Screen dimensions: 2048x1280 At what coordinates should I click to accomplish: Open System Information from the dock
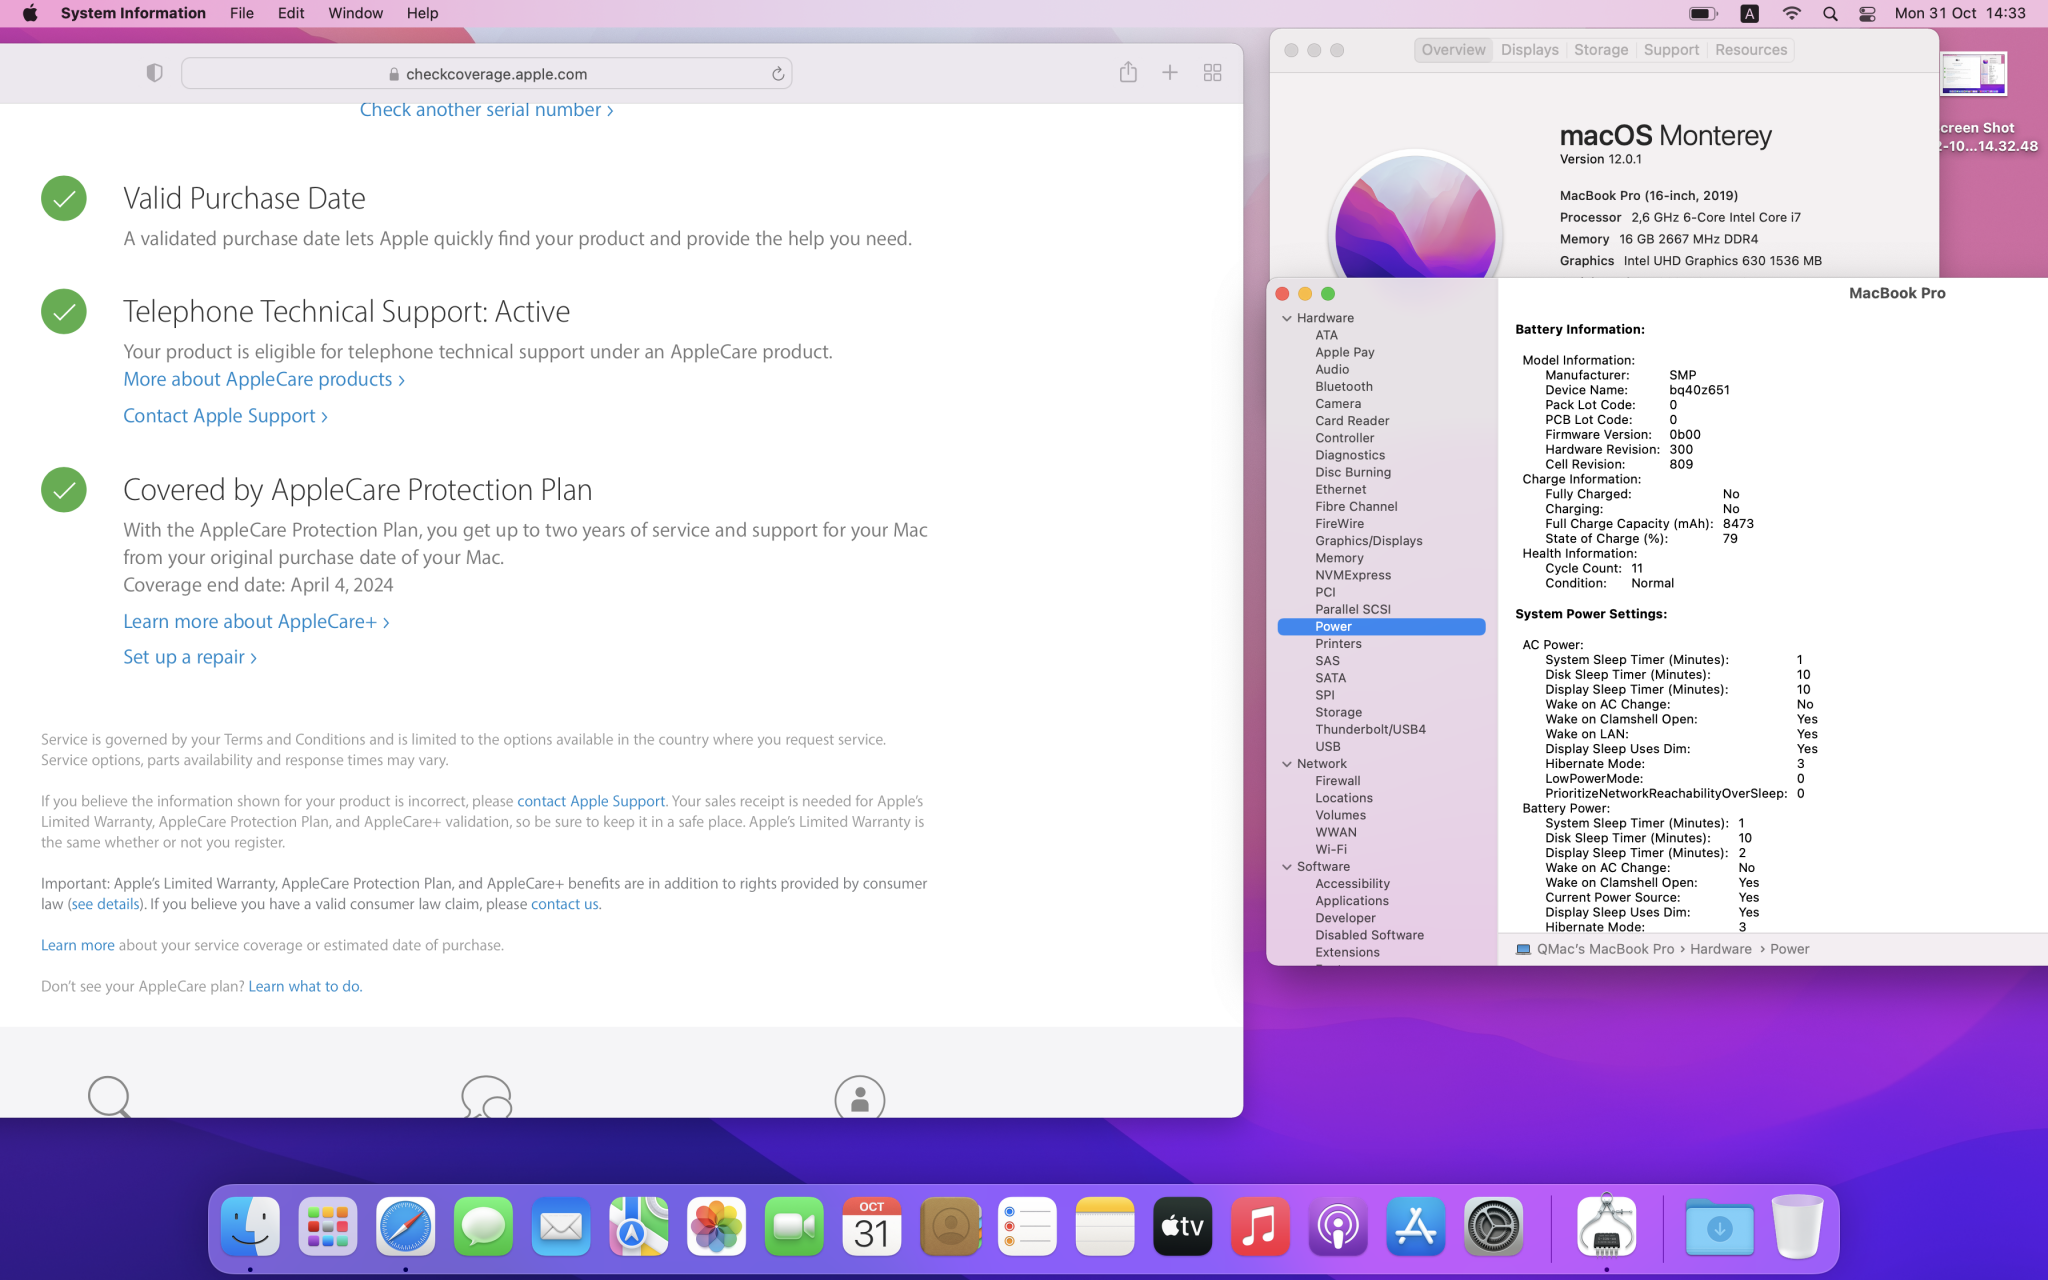1606,1226
